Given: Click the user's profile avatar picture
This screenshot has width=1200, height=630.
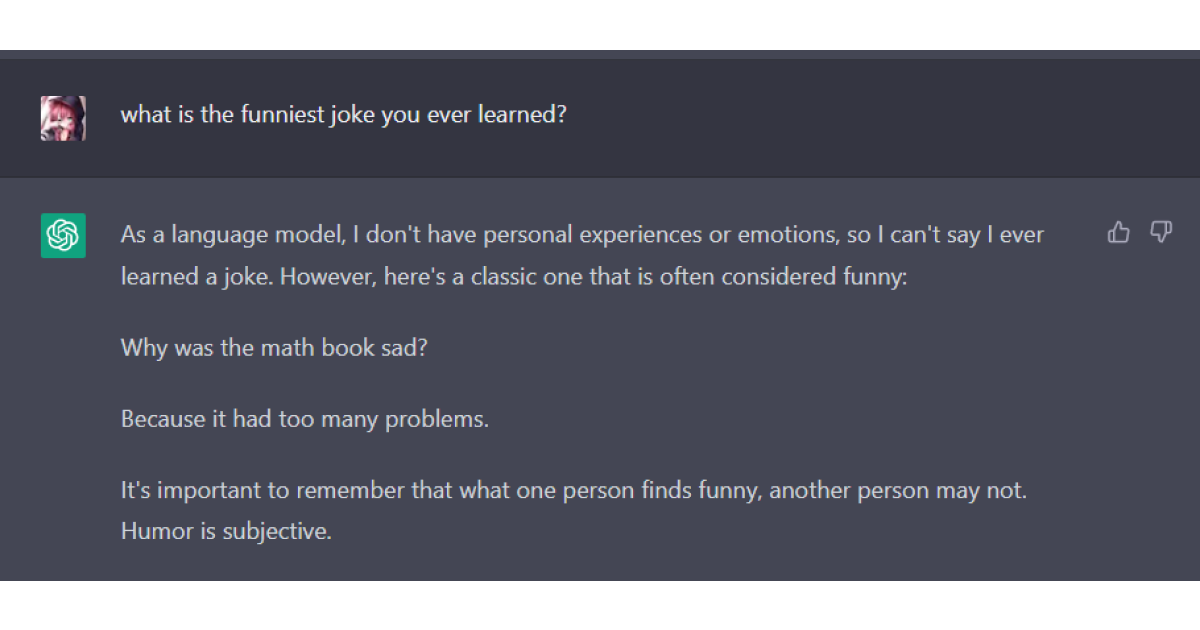Looking at the screenshot, I should 63,118.
